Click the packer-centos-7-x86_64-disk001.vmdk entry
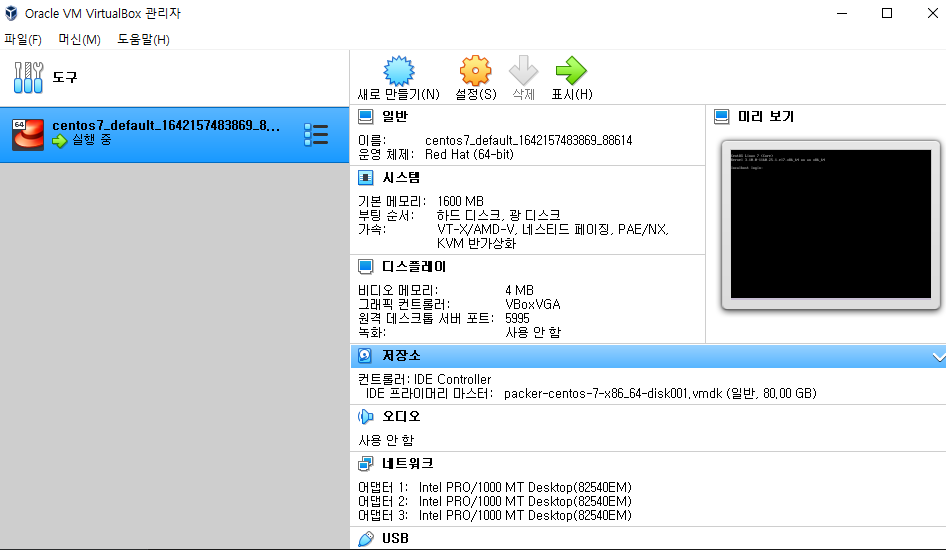 [x=660, y=393]
